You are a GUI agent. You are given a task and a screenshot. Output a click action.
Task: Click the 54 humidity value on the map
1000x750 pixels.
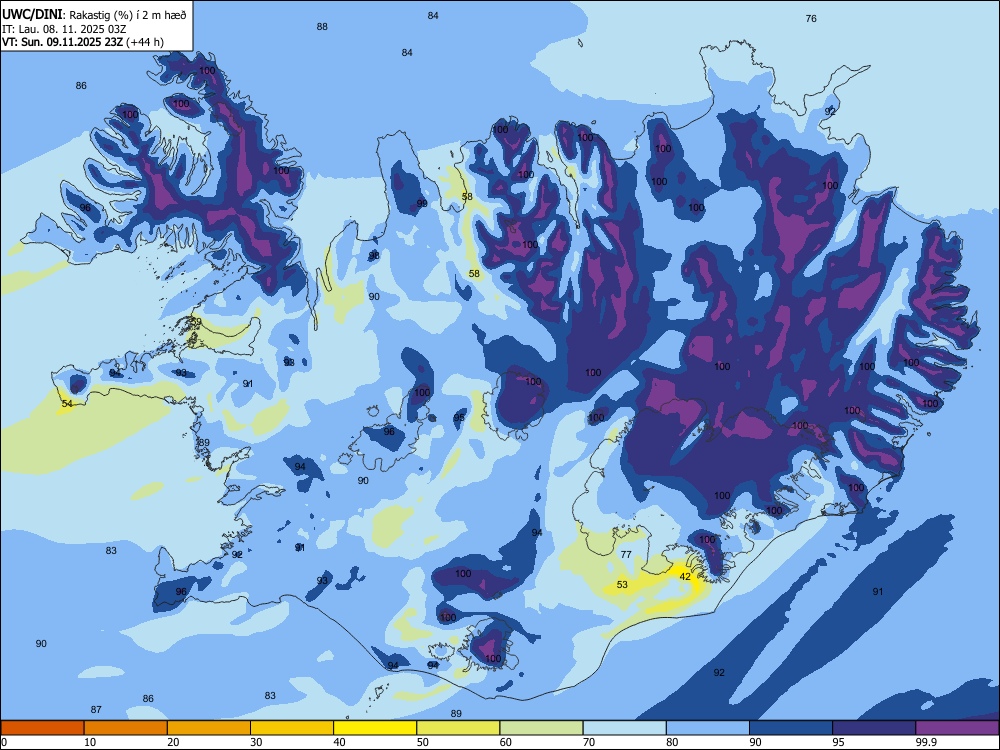tap(67, 404)
